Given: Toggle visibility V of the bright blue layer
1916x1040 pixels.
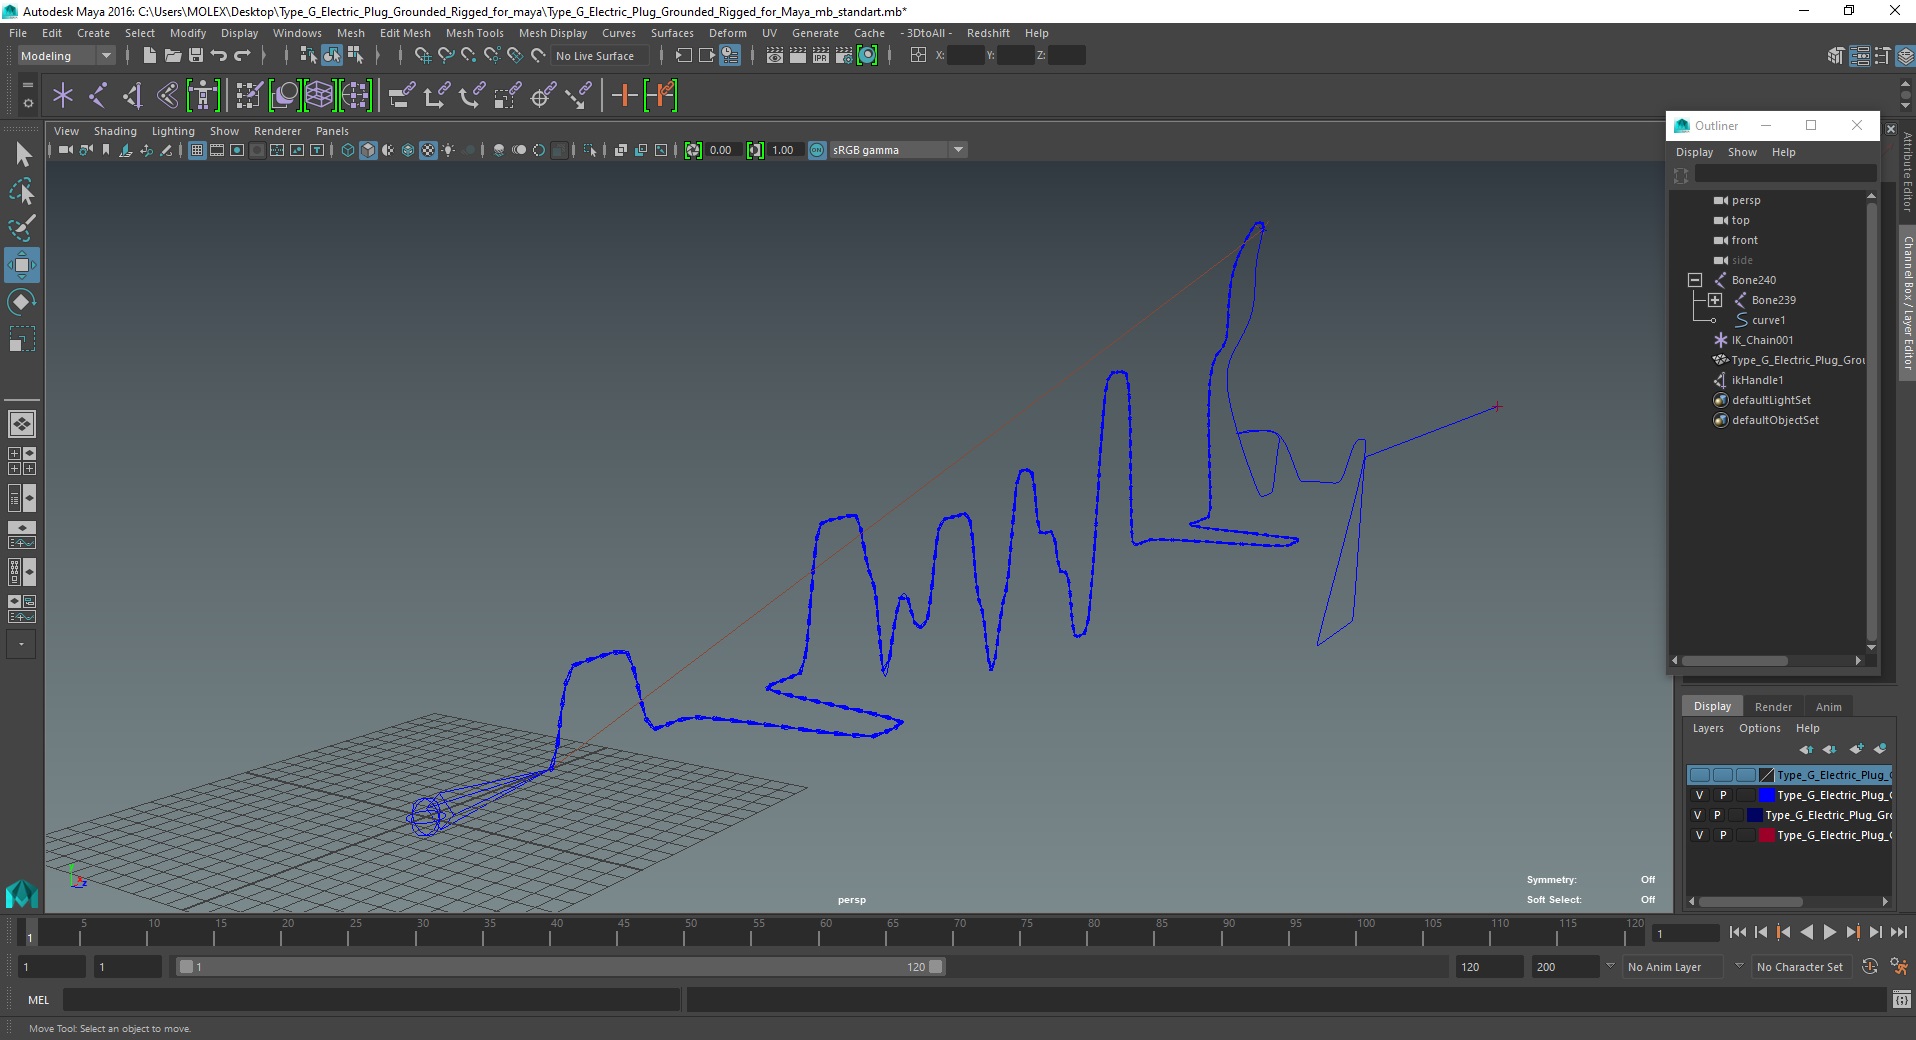Looking at the screenshot, I should [1699, 795].
